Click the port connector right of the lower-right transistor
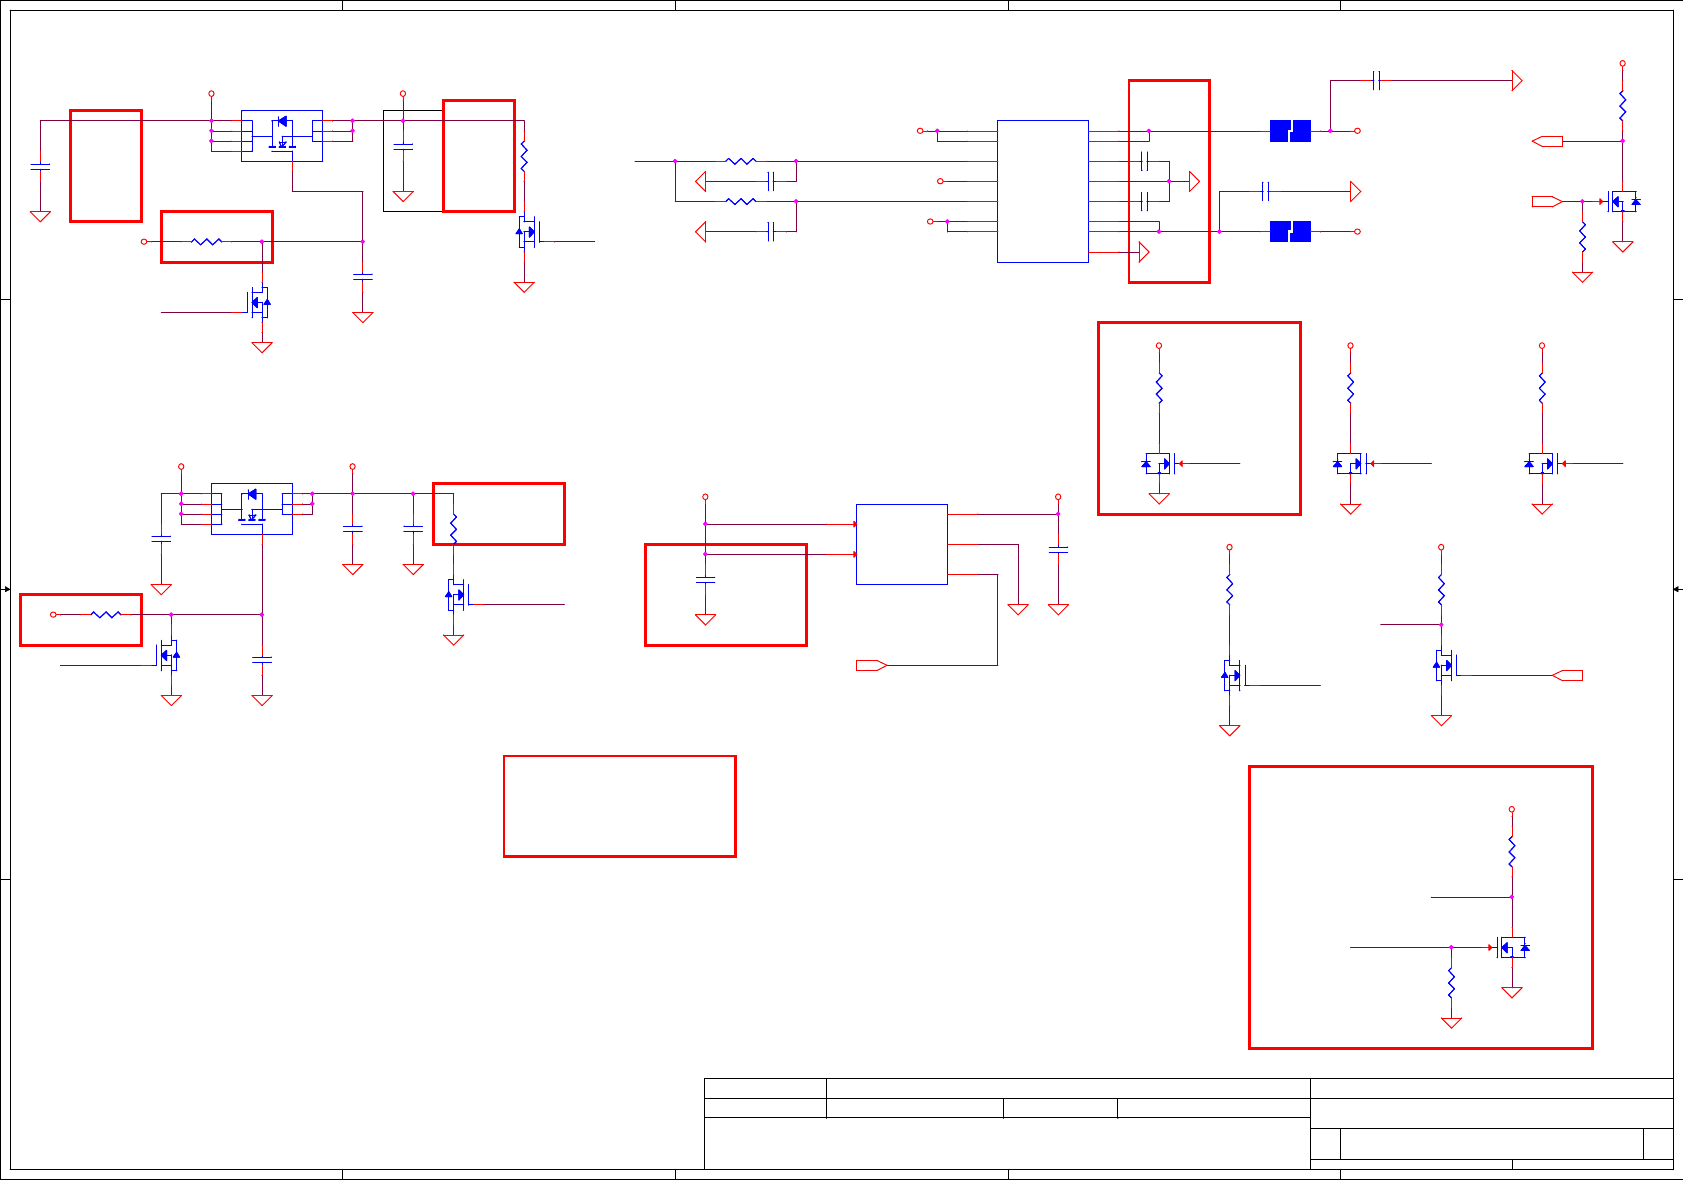Screen dimensions: 1683x1180 (1567, 675)
